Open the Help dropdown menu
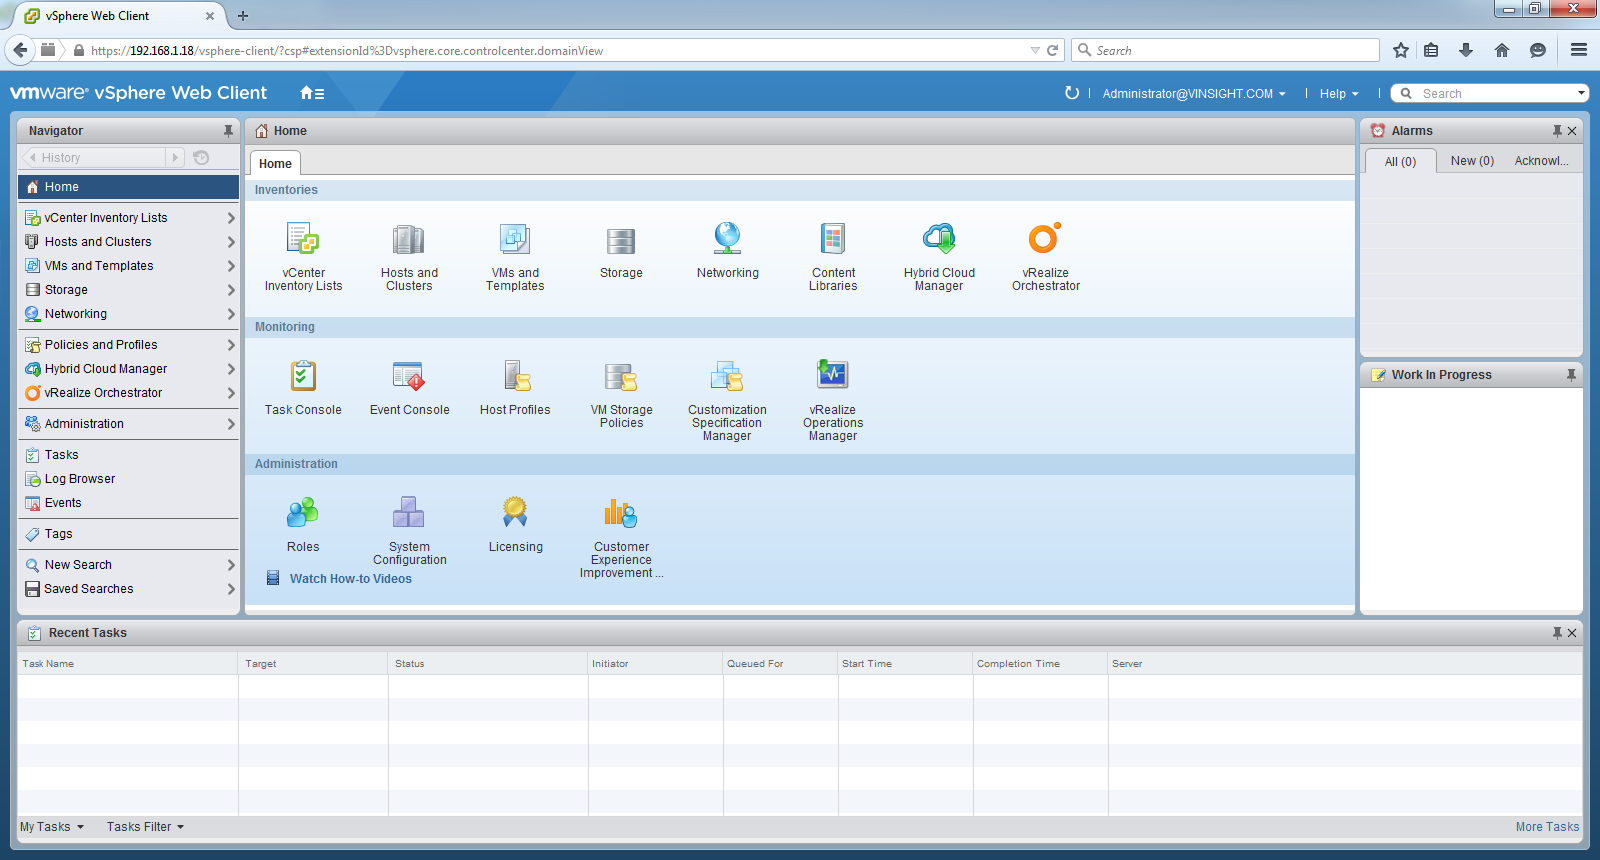 (x=1339, y=94)
